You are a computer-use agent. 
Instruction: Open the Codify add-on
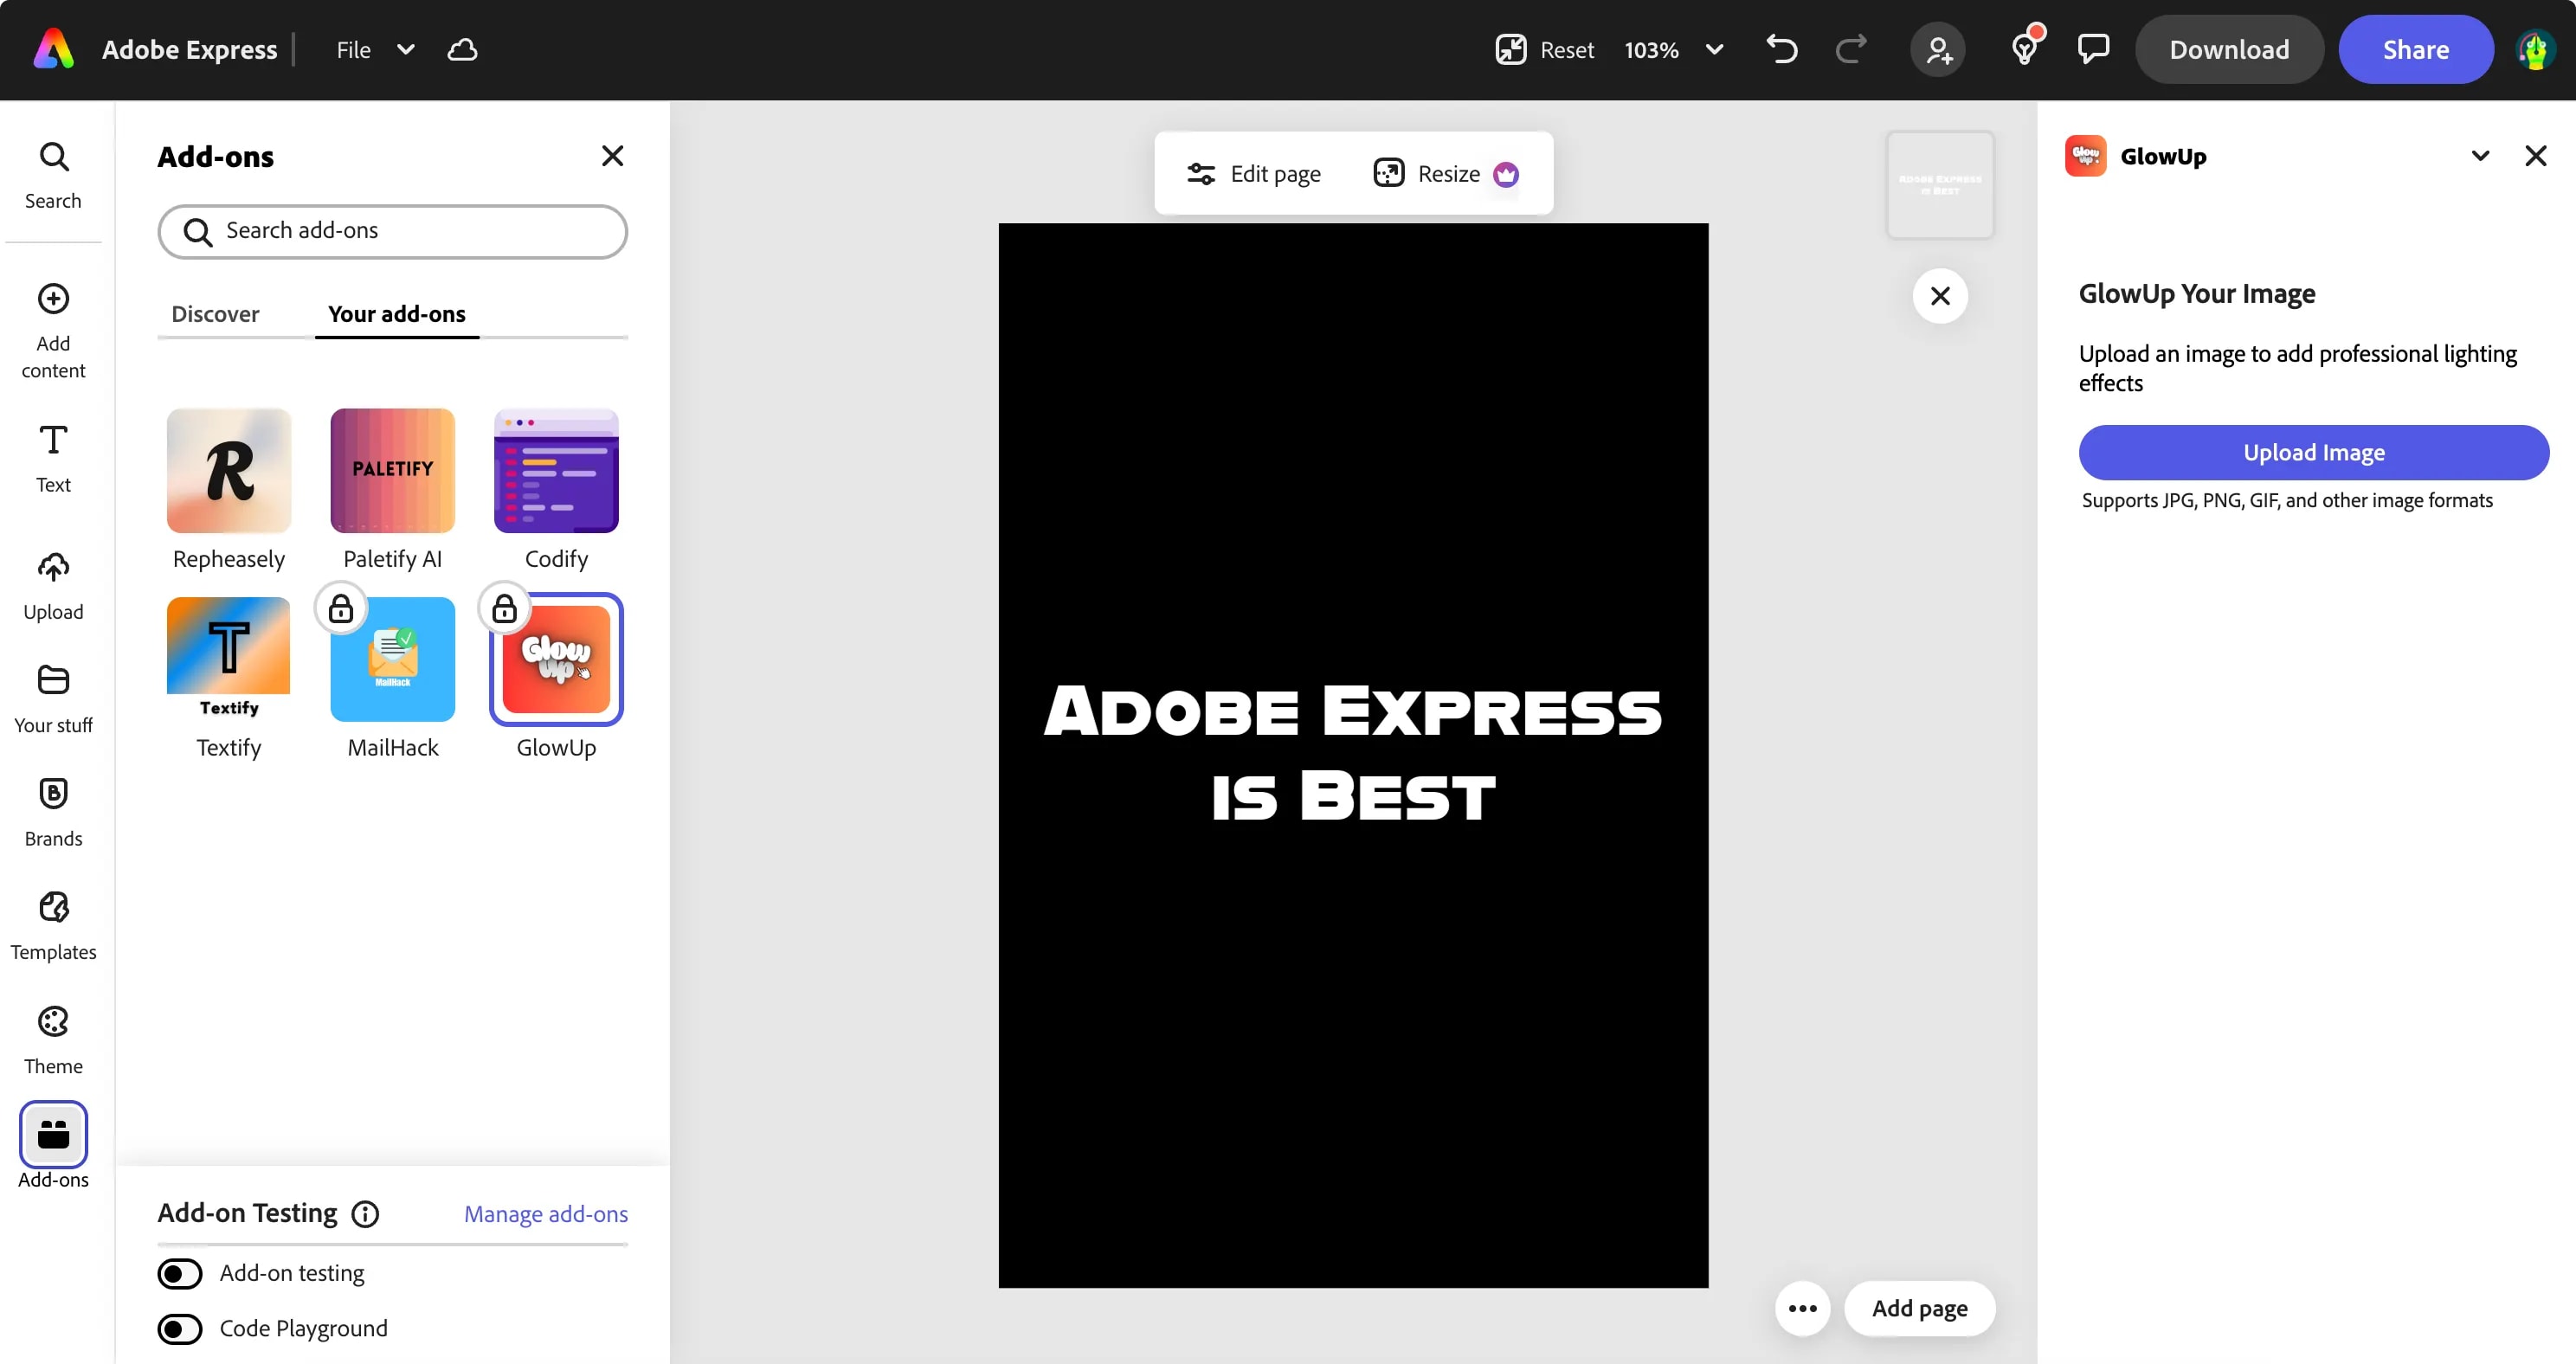pyautogui.click(x=556, y=470)
